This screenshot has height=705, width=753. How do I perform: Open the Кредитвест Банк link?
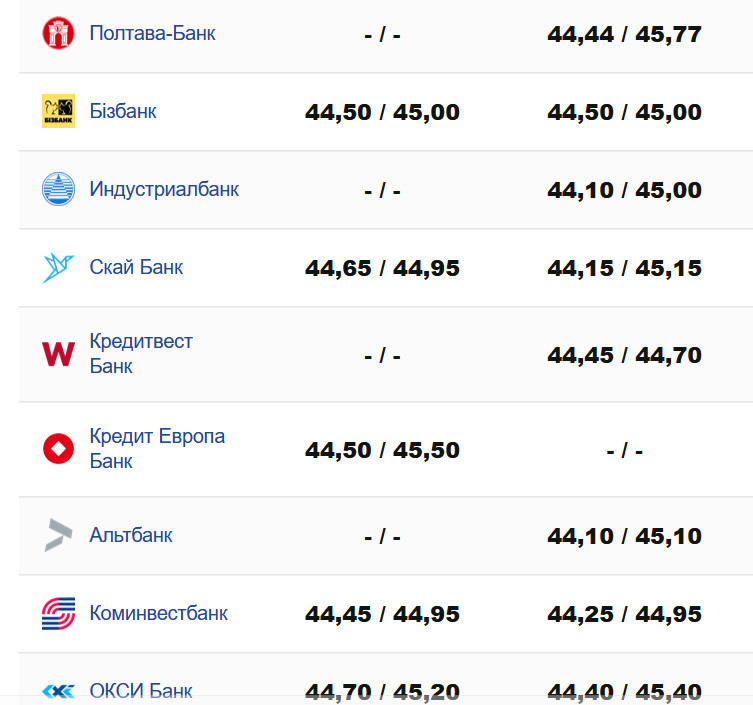(x=141, y=354)
